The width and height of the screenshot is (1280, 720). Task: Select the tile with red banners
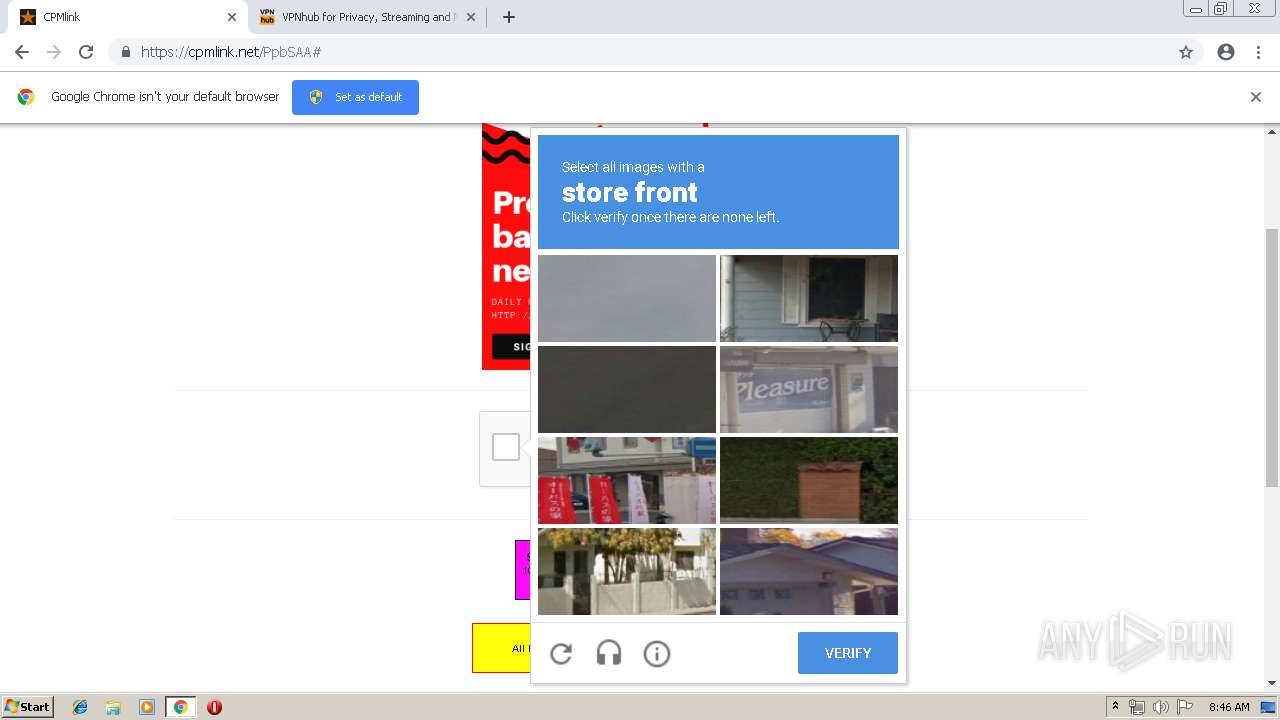click(x=627, y=480)
